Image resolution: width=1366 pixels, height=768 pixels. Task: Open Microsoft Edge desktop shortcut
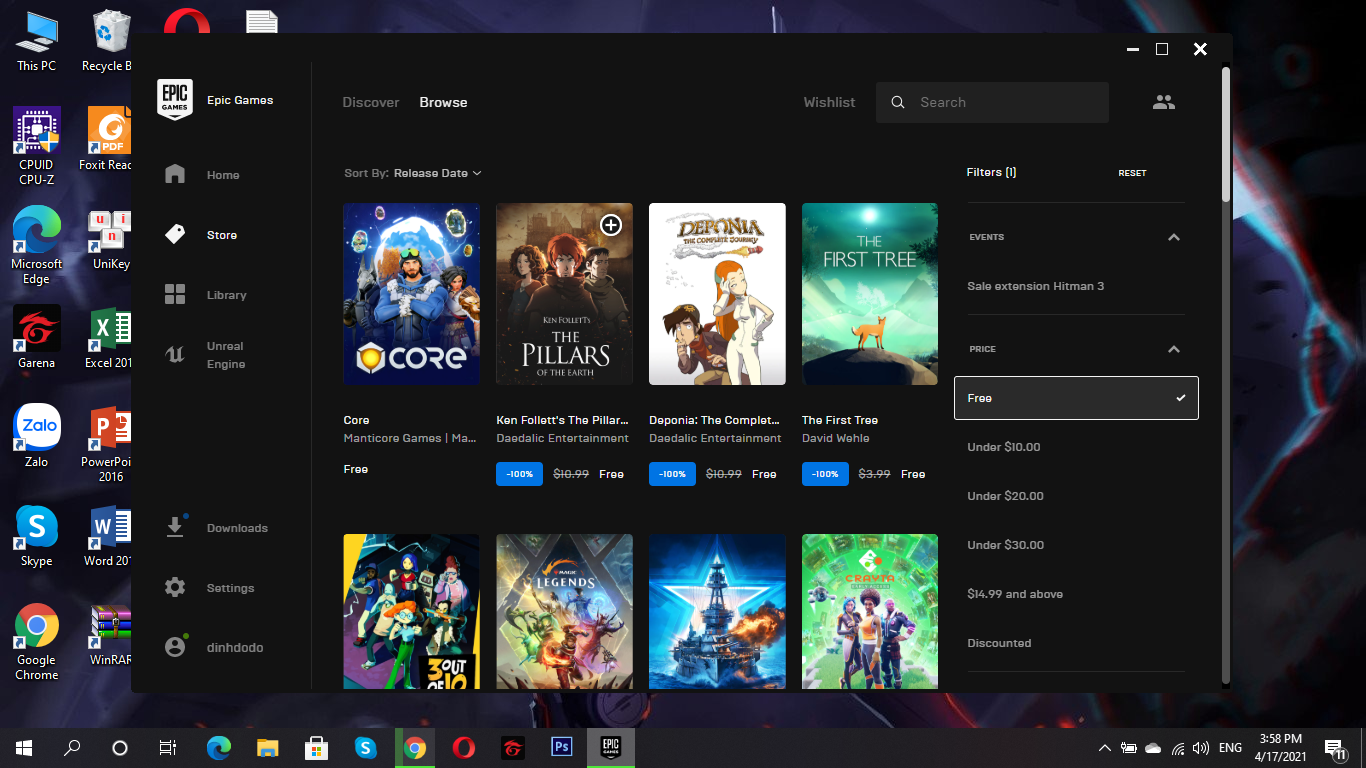coord(37,246)
